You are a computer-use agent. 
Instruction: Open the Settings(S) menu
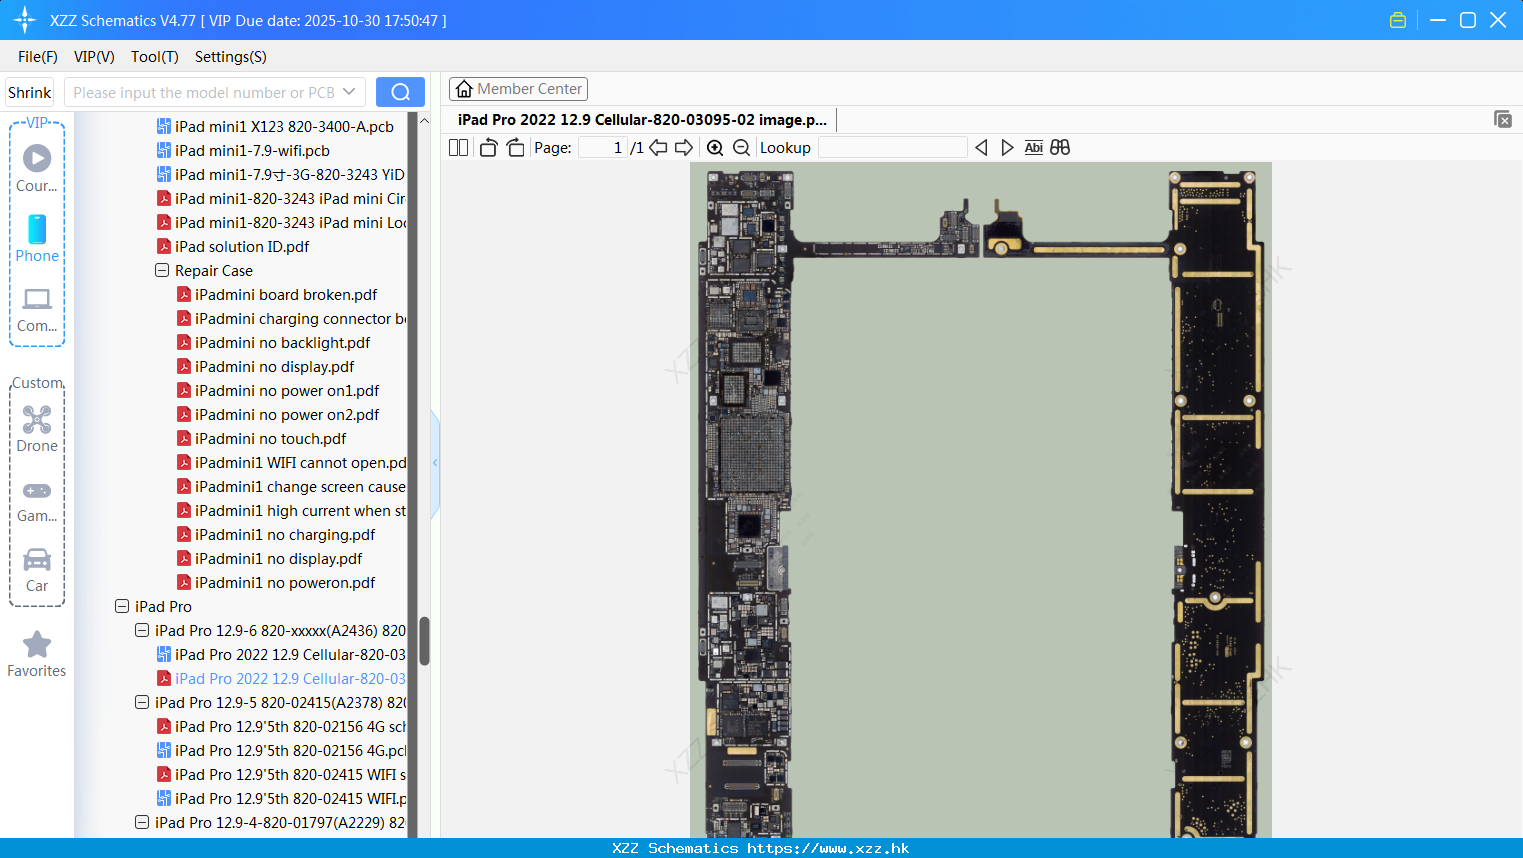tap(231, 57)
